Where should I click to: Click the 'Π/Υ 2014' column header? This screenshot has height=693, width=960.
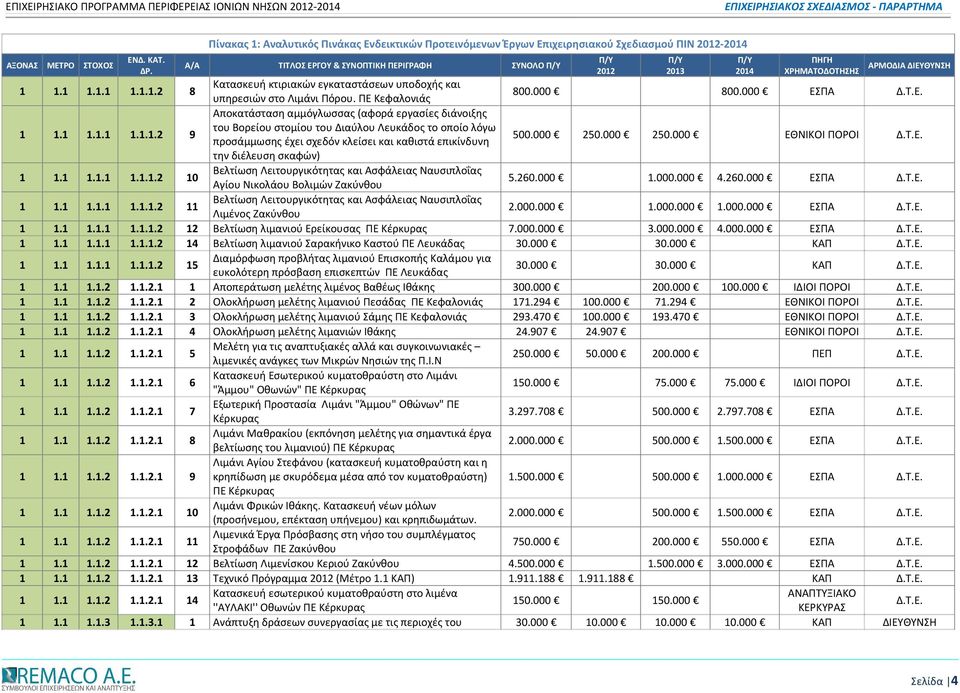pos(744,66)
